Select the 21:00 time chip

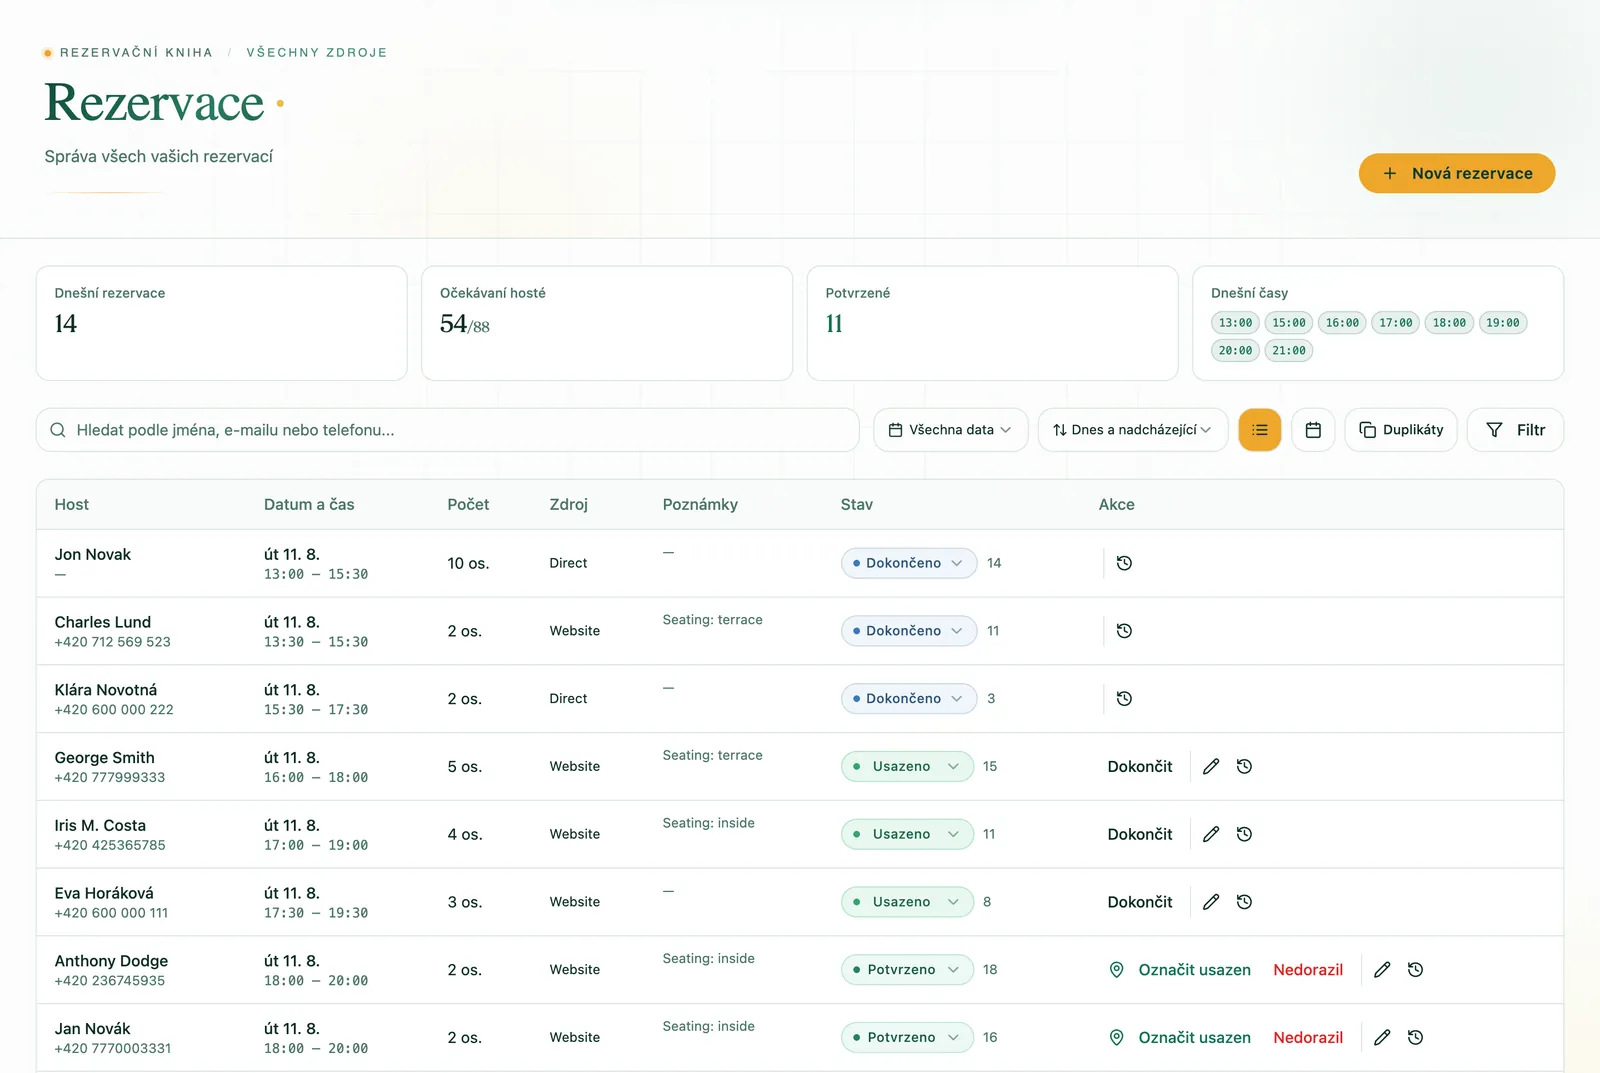click(x=1289, y=351)
